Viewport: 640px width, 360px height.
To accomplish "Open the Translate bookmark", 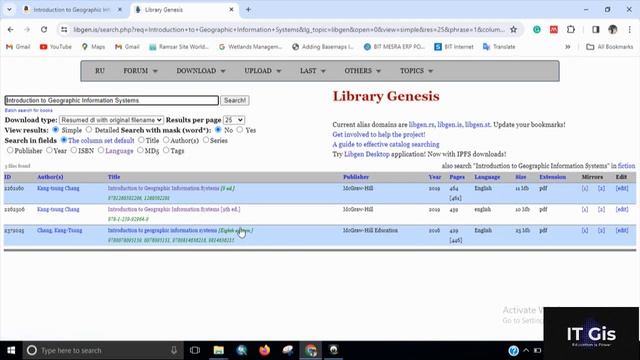I will coord(499,47).
